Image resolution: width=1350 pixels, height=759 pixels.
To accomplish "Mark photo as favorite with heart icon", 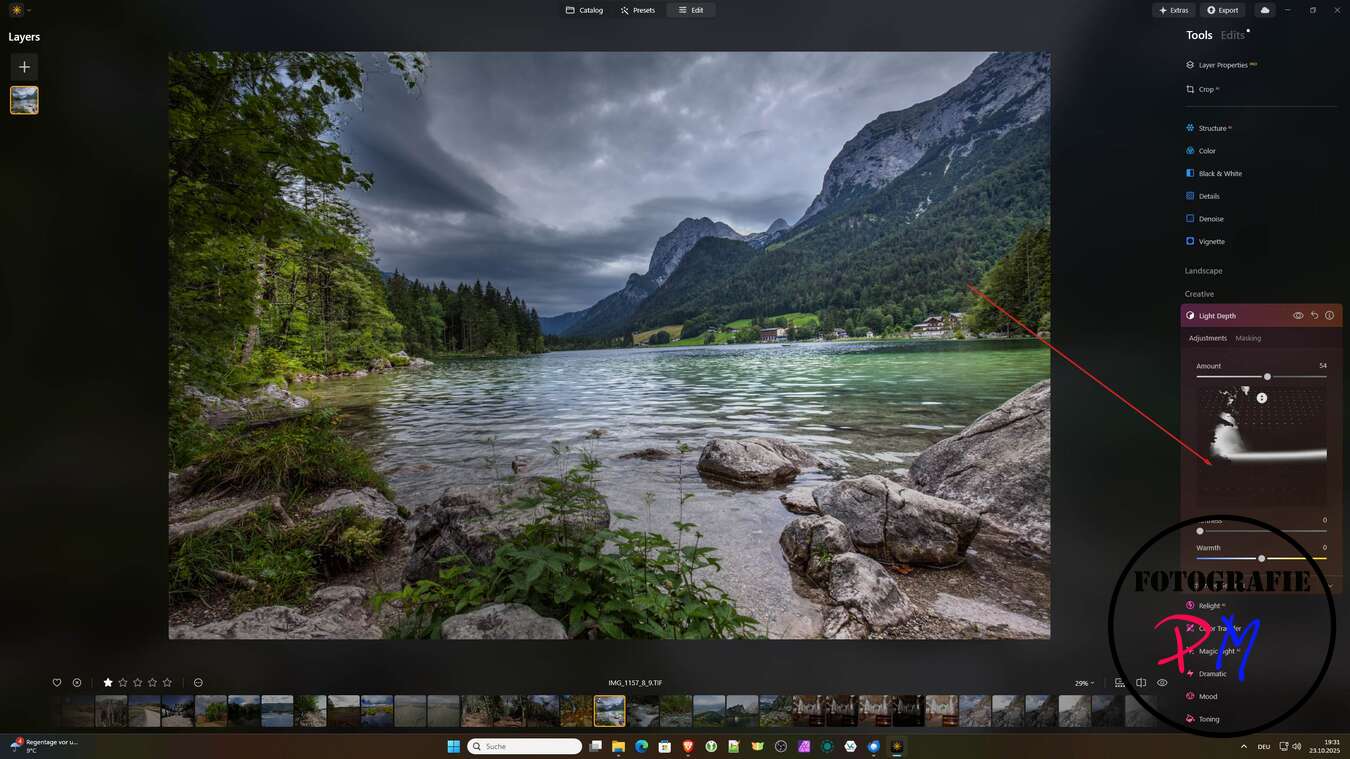I will pyautogui.click(x=57, y=683).
